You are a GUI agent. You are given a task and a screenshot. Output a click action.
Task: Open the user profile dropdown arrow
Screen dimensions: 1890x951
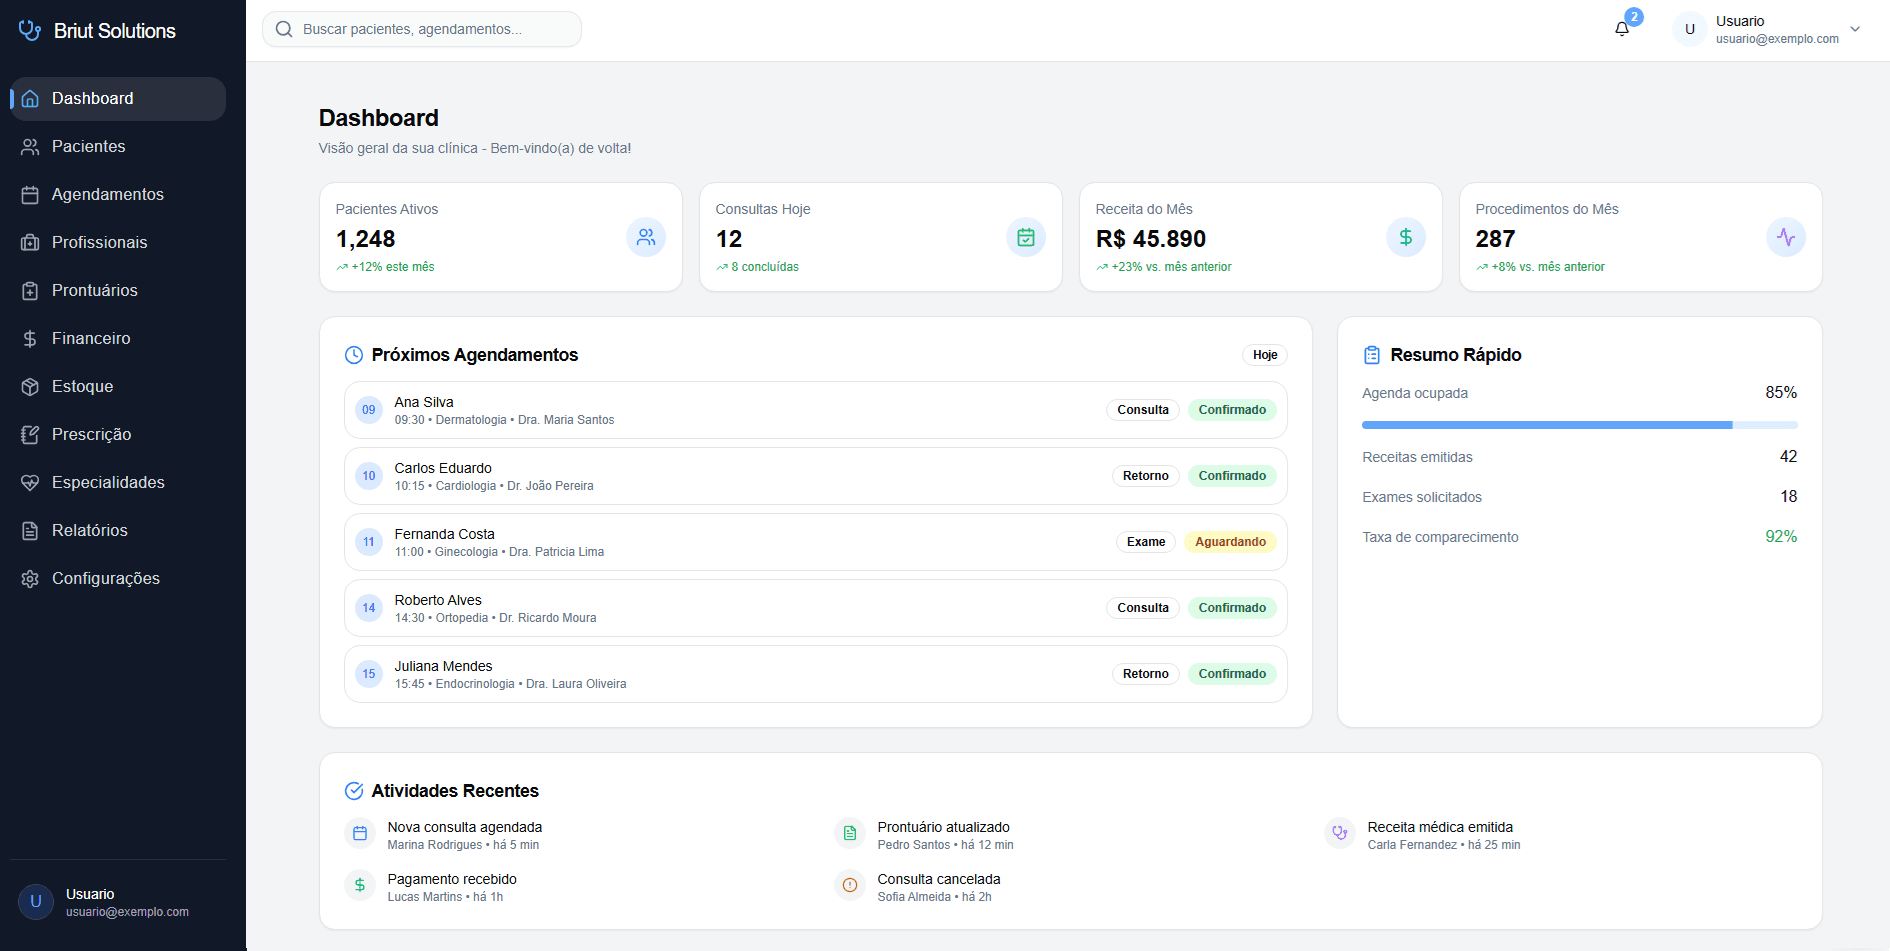click(x=1856, y=29)
